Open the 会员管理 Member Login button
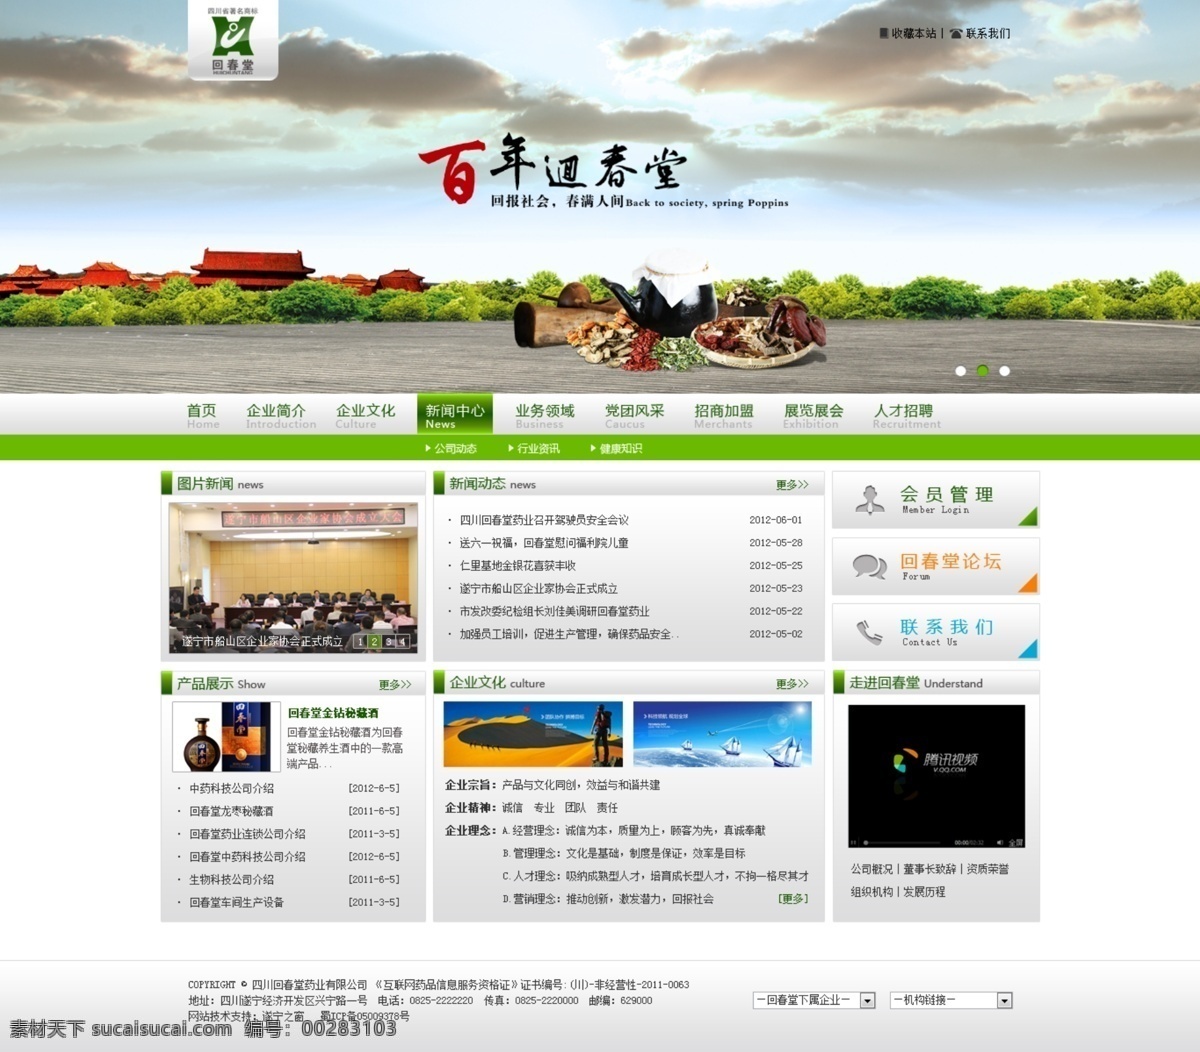This screenshot has height=1052, width=1200. point(936,500)
